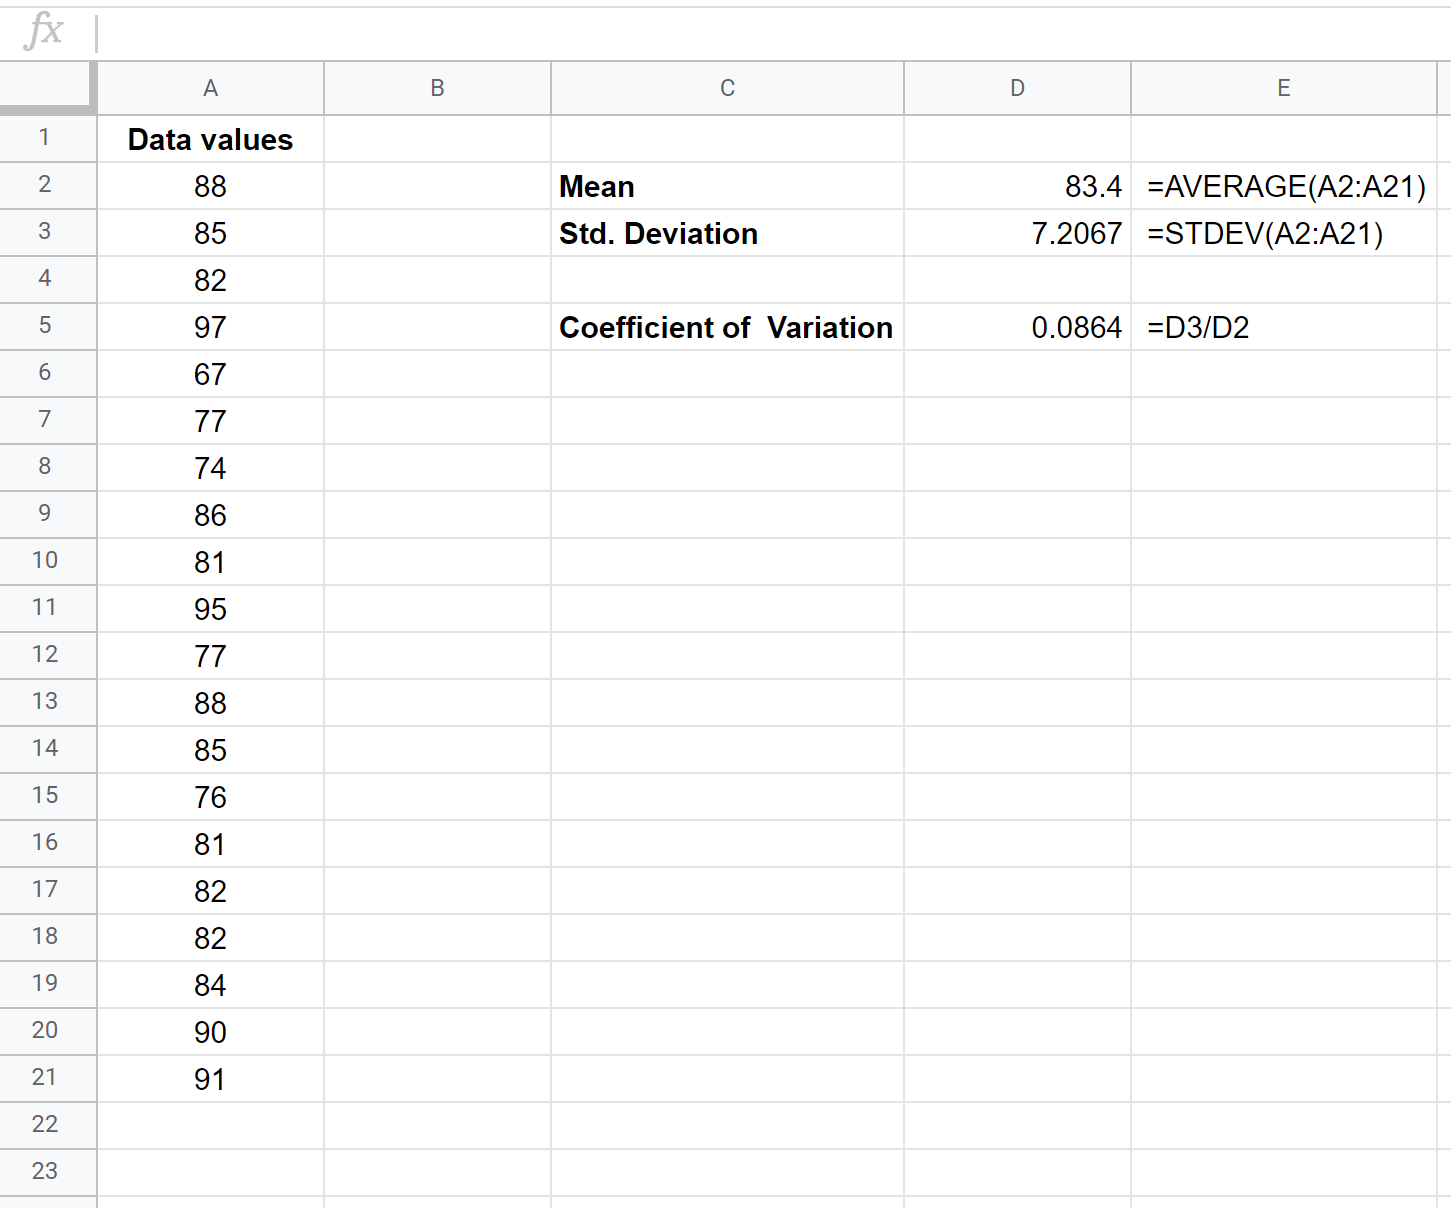Select cell A6 containing 67
The width and height of the screenshot is (1451, 1208).
[210, 374]
